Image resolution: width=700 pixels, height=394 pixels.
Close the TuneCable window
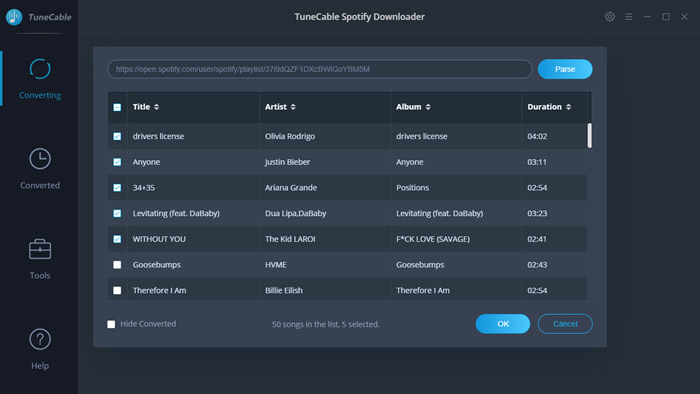pos(684,17)
